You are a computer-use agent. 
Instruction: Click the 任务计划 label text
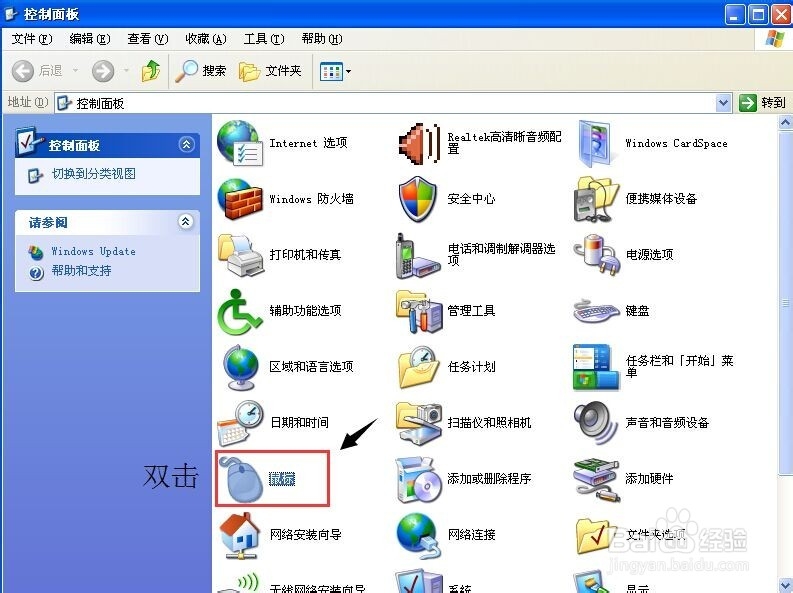471,368
